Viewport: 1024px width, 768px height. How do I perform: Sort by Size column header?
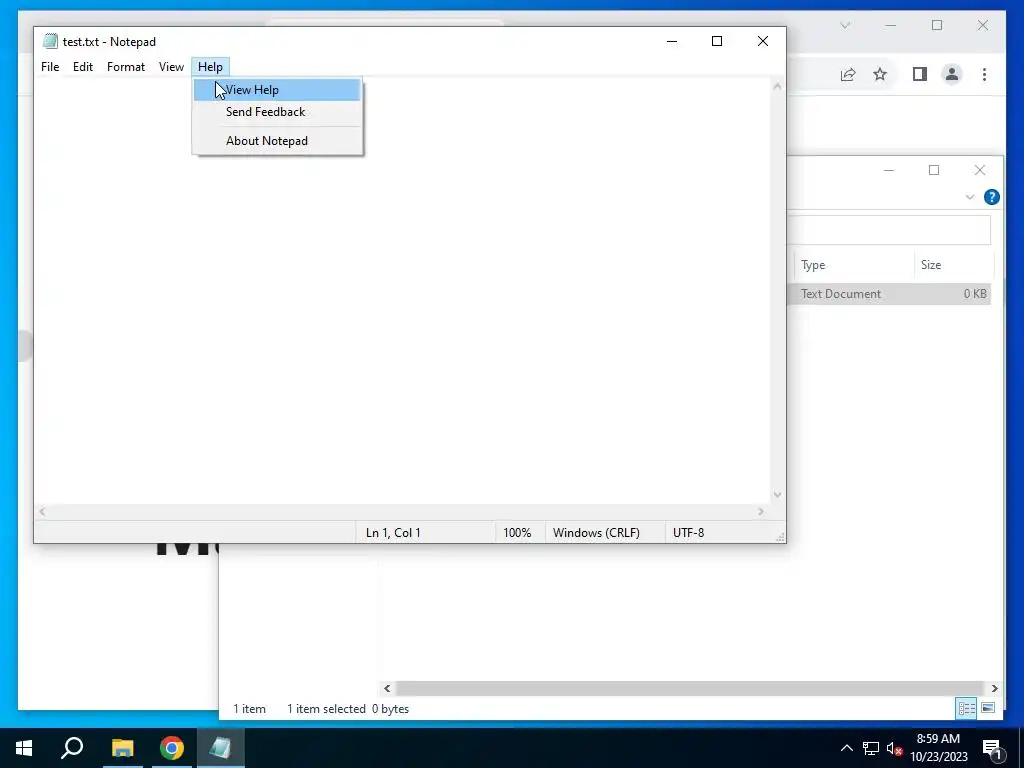point(953,264)
